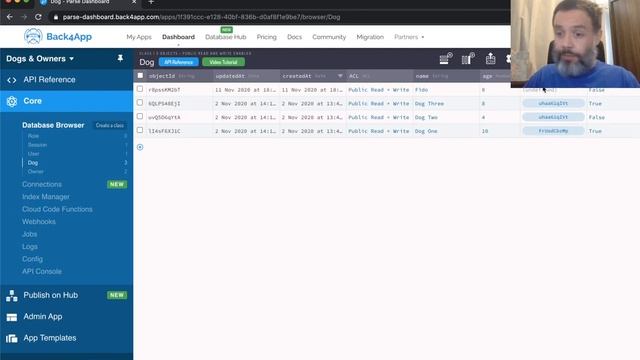Open App Templates section

tap(50, 338)
